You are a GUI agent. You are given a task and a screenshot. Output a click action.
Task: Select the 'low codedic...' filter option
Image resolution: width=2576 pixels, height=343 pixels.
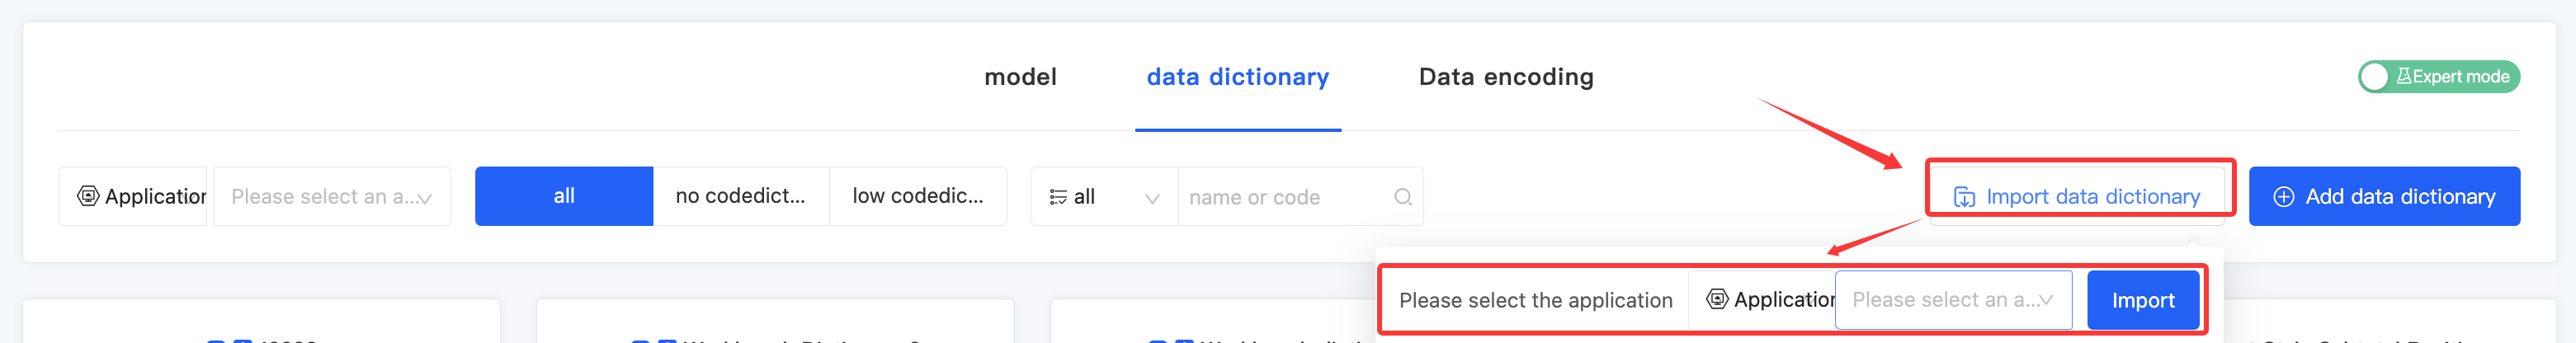coord(917,196)
